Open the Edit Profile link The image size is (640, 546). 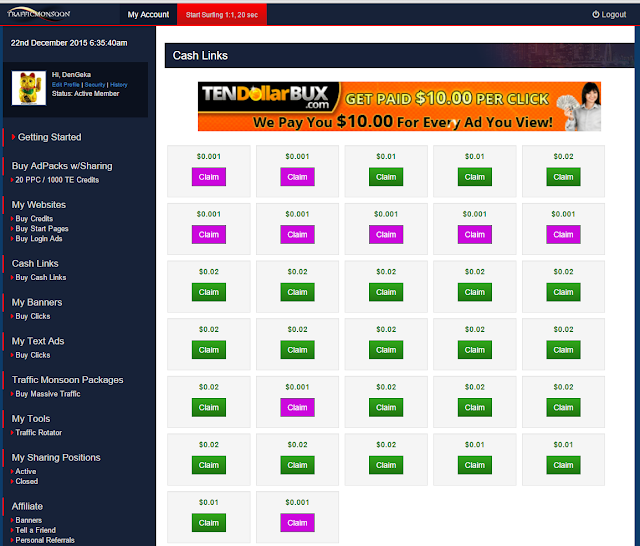coord(66,84)
